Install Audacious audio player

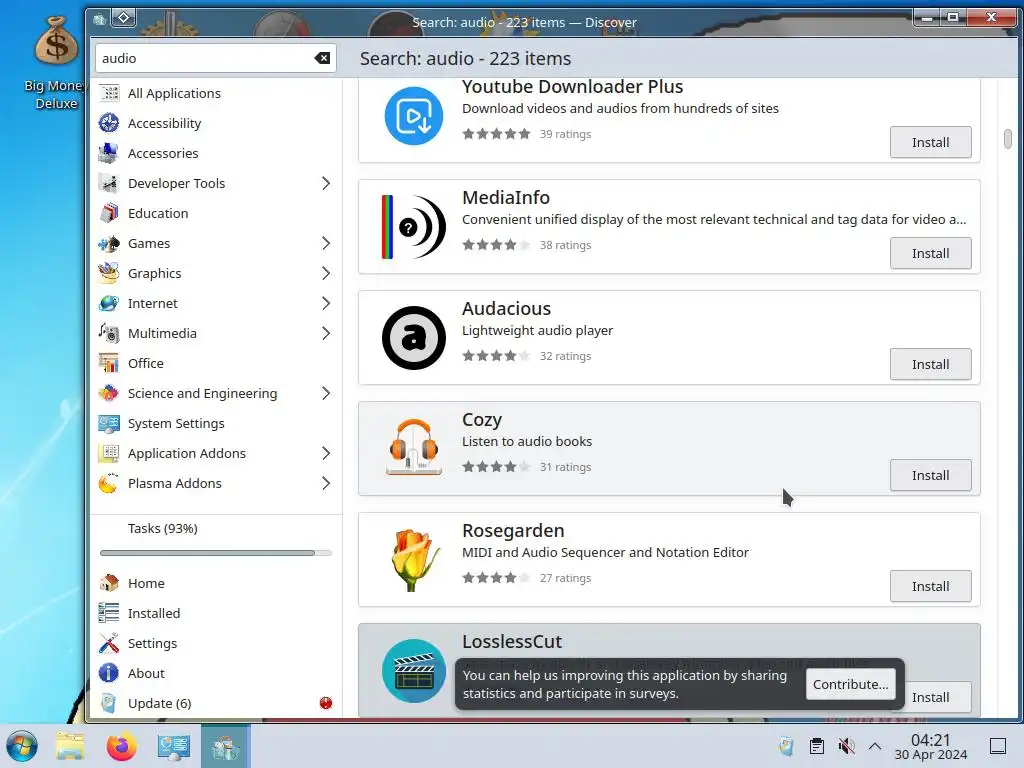click(x=930, y=364)
